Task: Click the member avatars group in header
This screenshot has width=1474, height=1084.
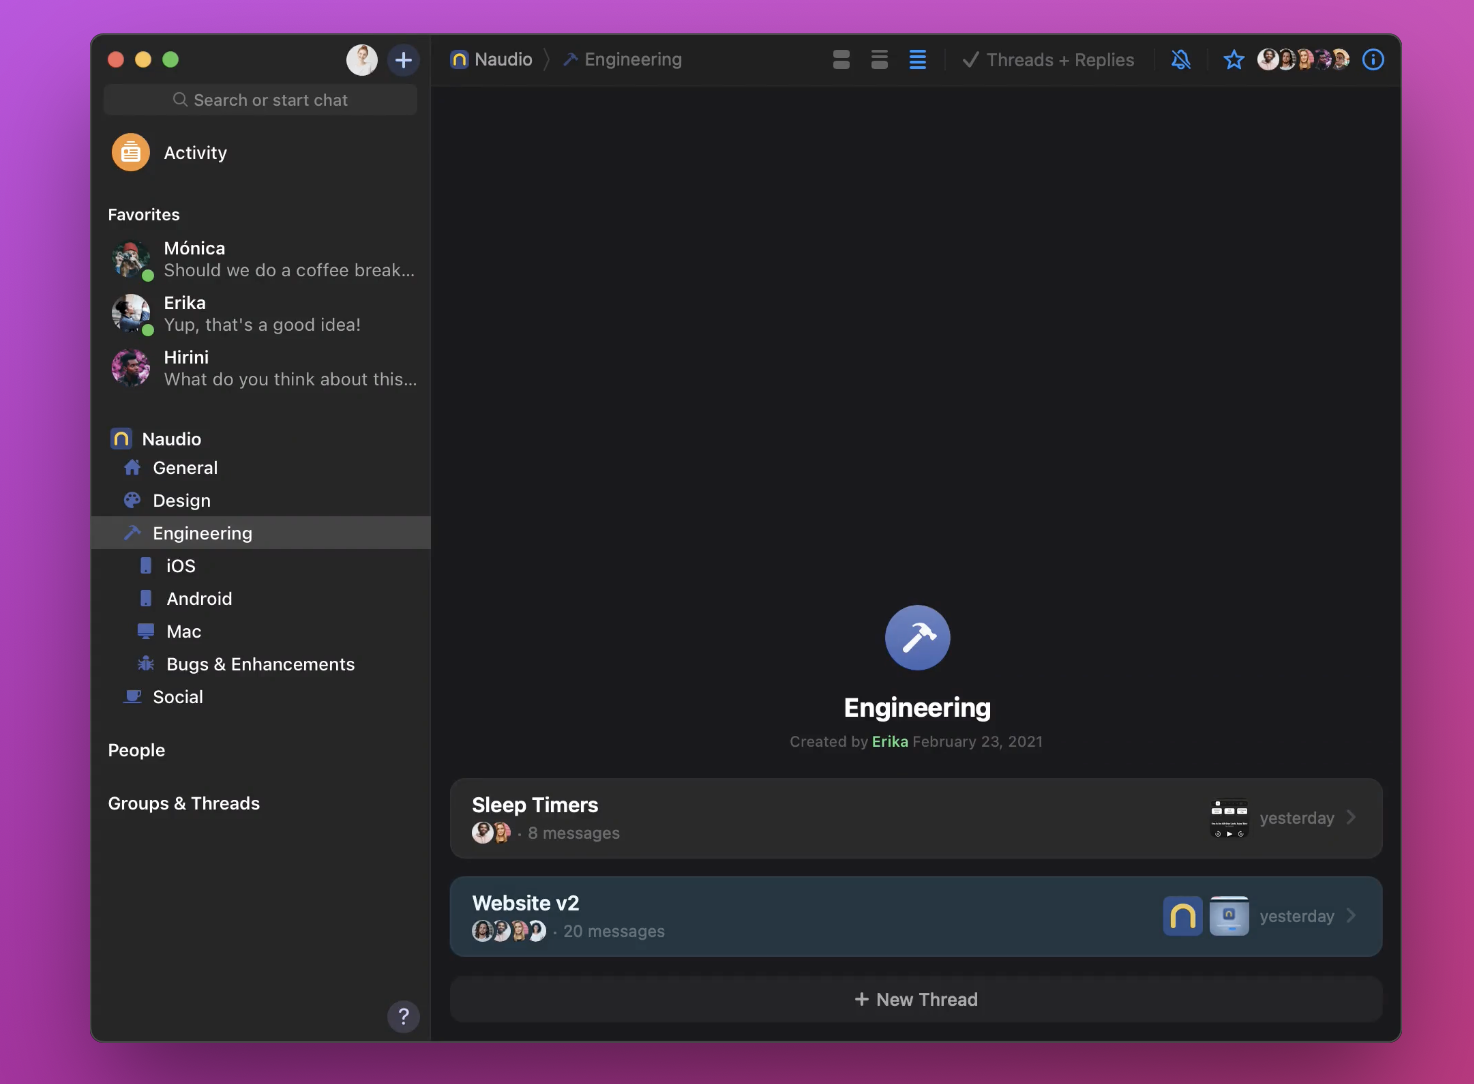Action: (x=1302, y=60)
